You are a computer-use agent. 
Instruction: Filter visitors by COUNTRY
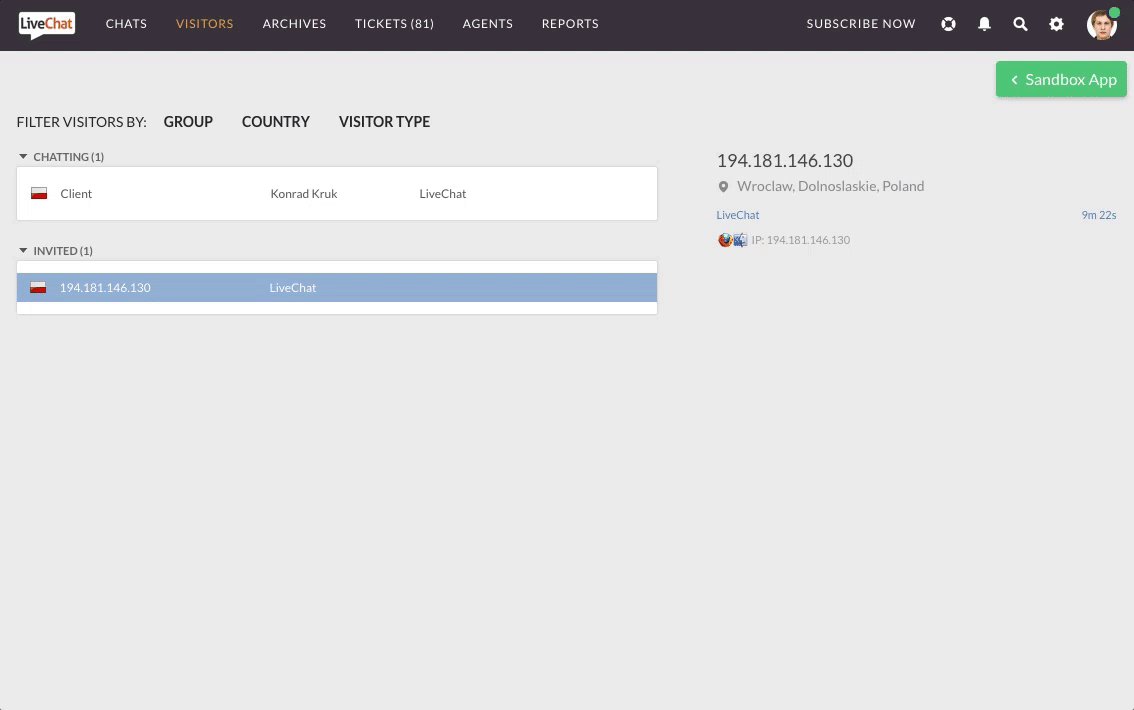[x=275, y=121]
